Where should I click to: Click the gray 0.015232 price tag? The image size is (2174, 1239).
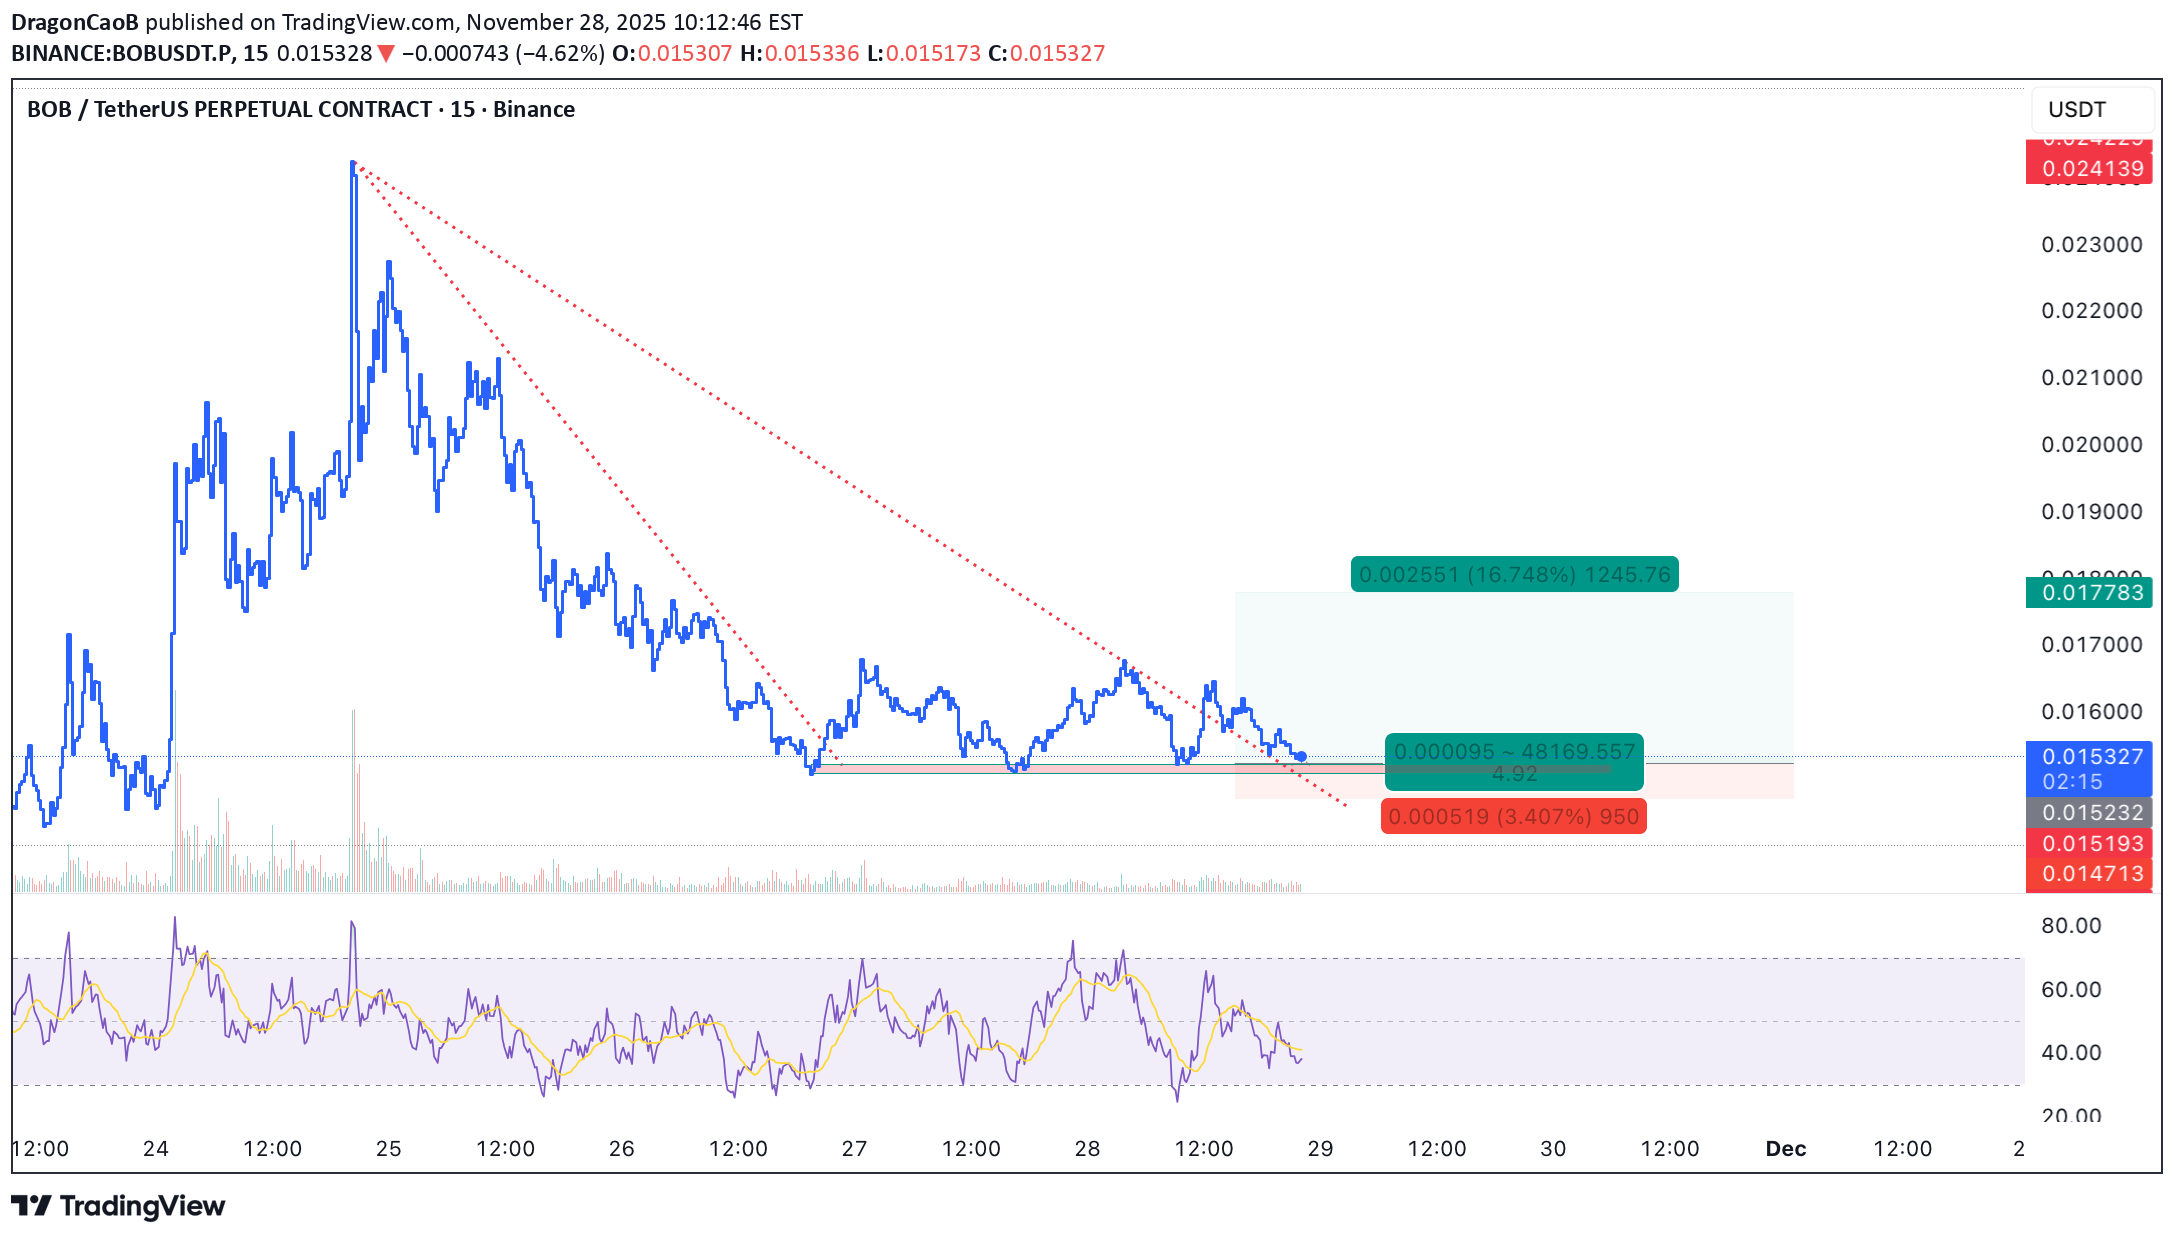tap(2091, 813)
